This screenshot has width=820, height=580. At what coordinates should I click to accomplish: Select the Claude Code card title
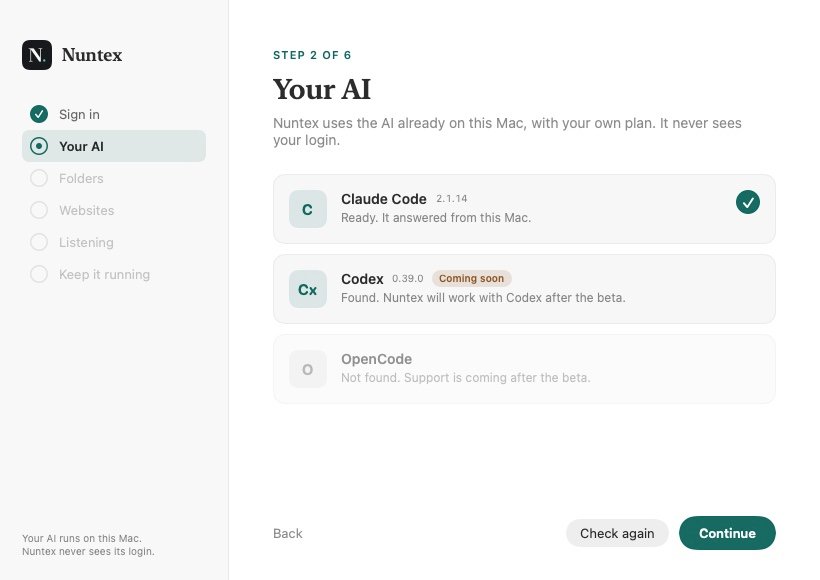(384, 199)
